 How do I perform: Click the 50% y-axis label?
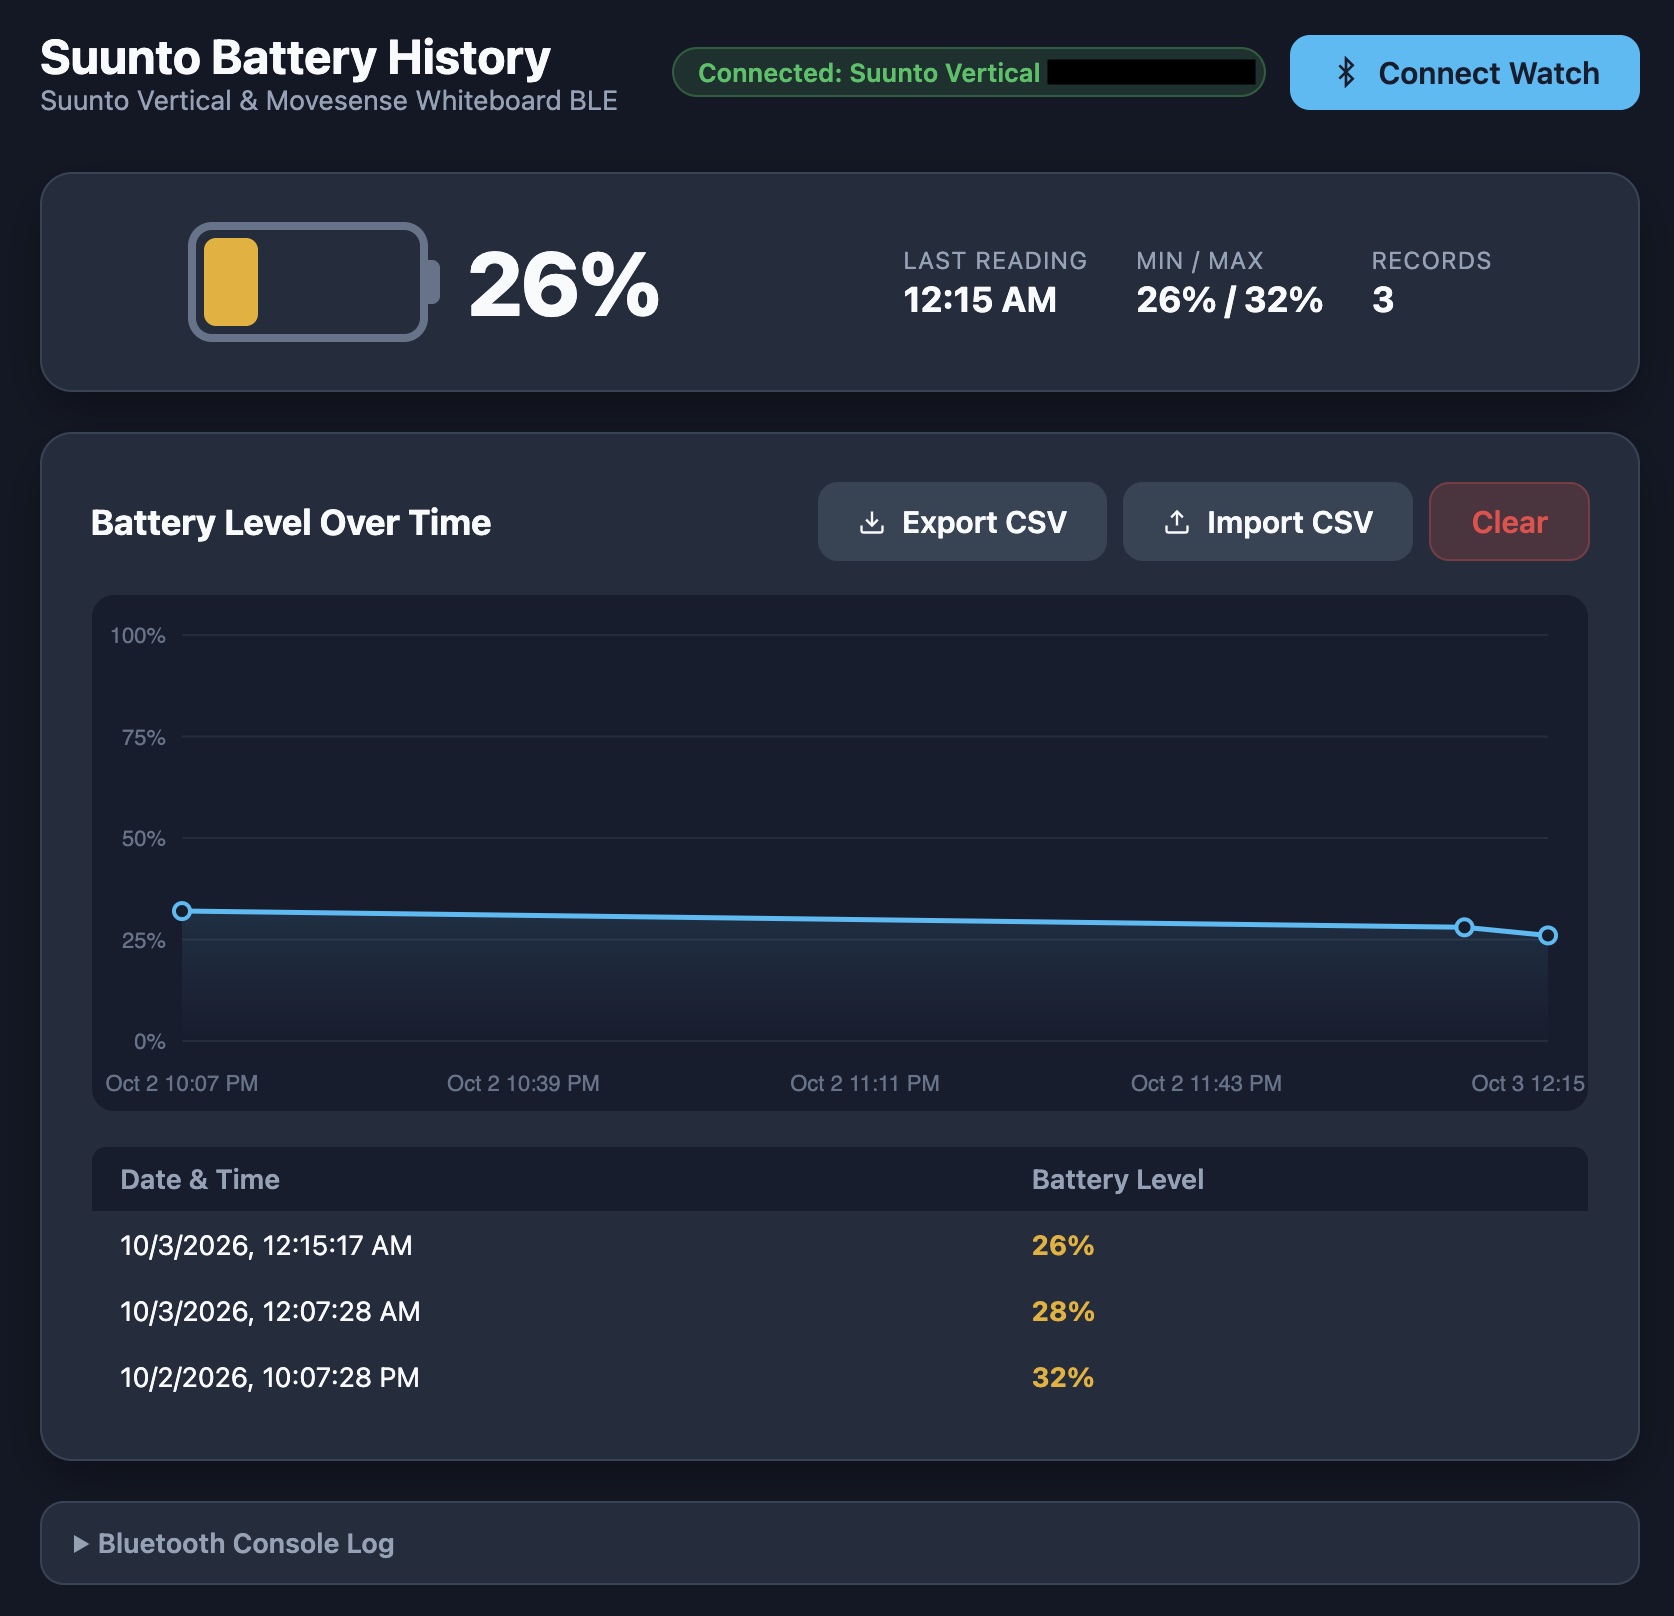(x=143, y=839)
